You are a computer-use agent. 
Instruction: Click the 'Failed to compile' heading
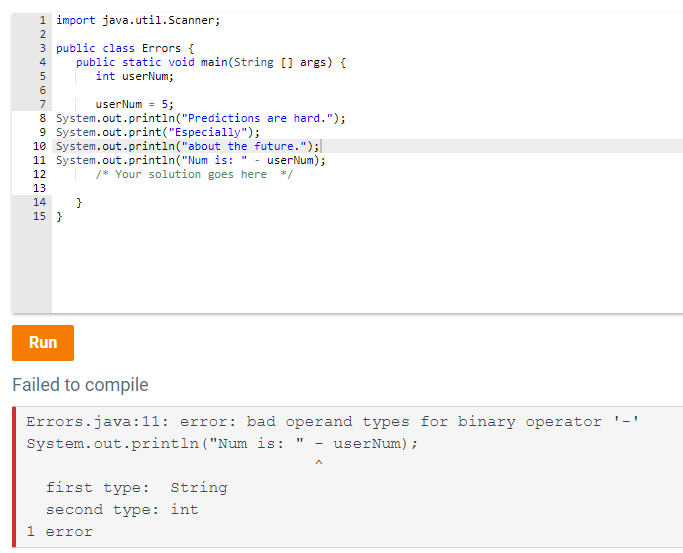(x=81, y=385)
